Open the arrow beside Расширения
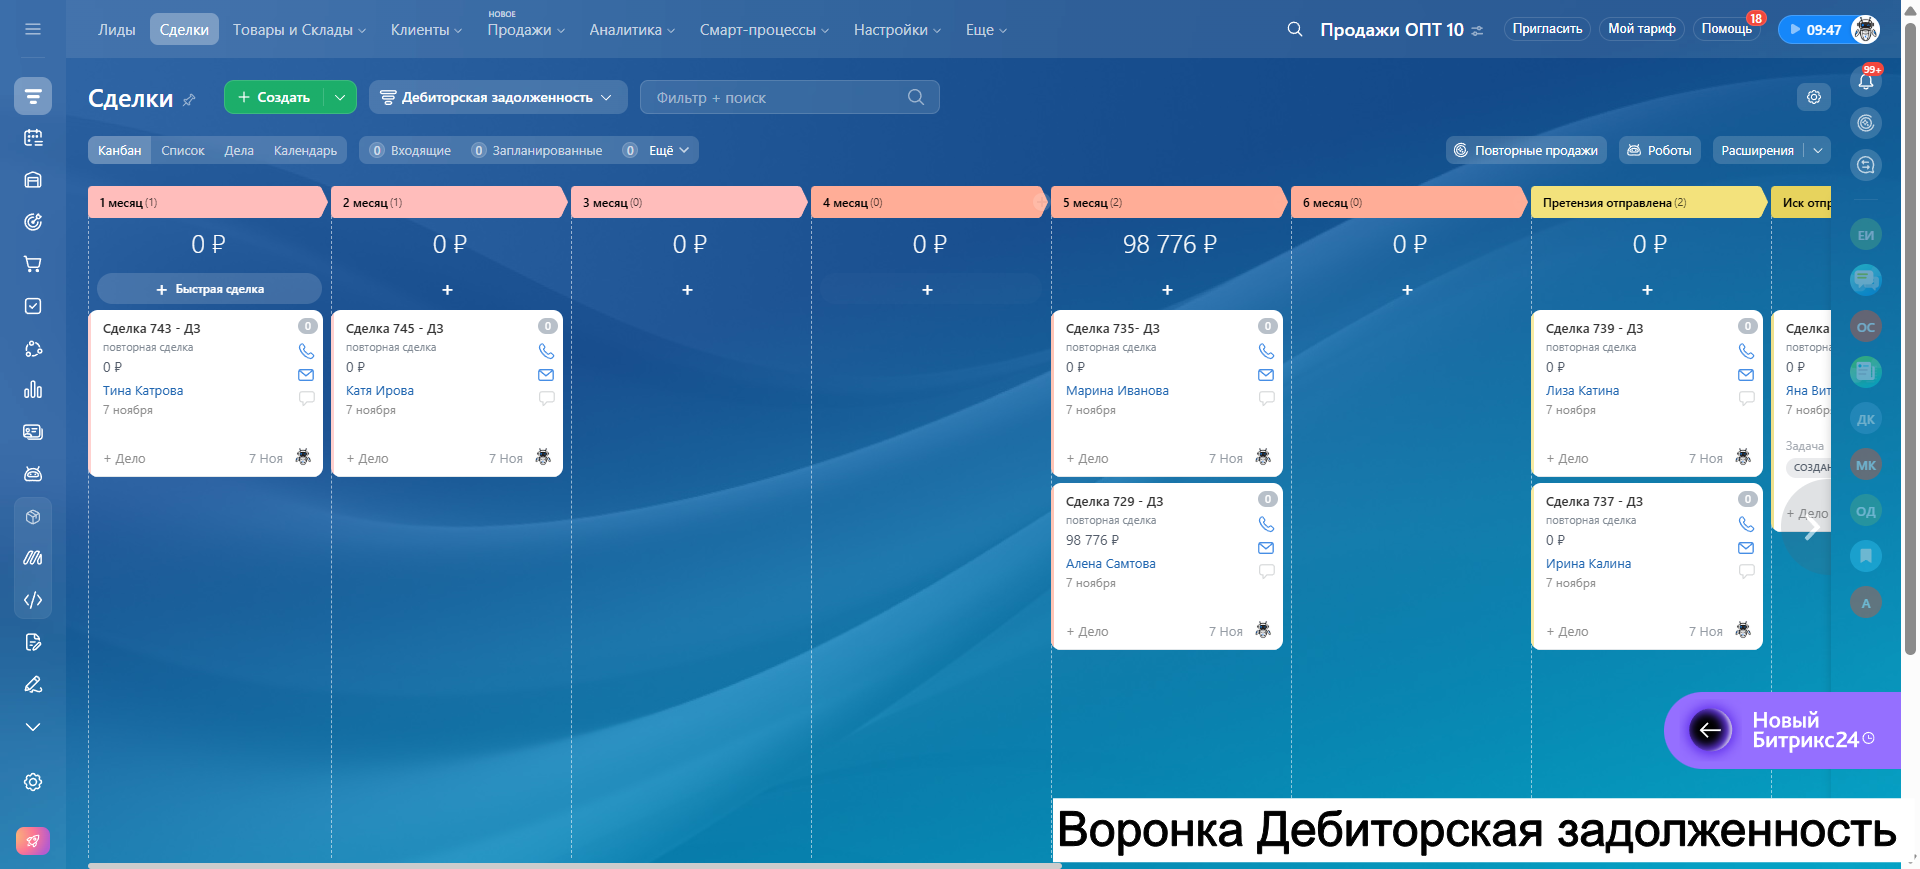Screen dimensions: 1920x869 pyautogui.click(x=1817, y=150)
